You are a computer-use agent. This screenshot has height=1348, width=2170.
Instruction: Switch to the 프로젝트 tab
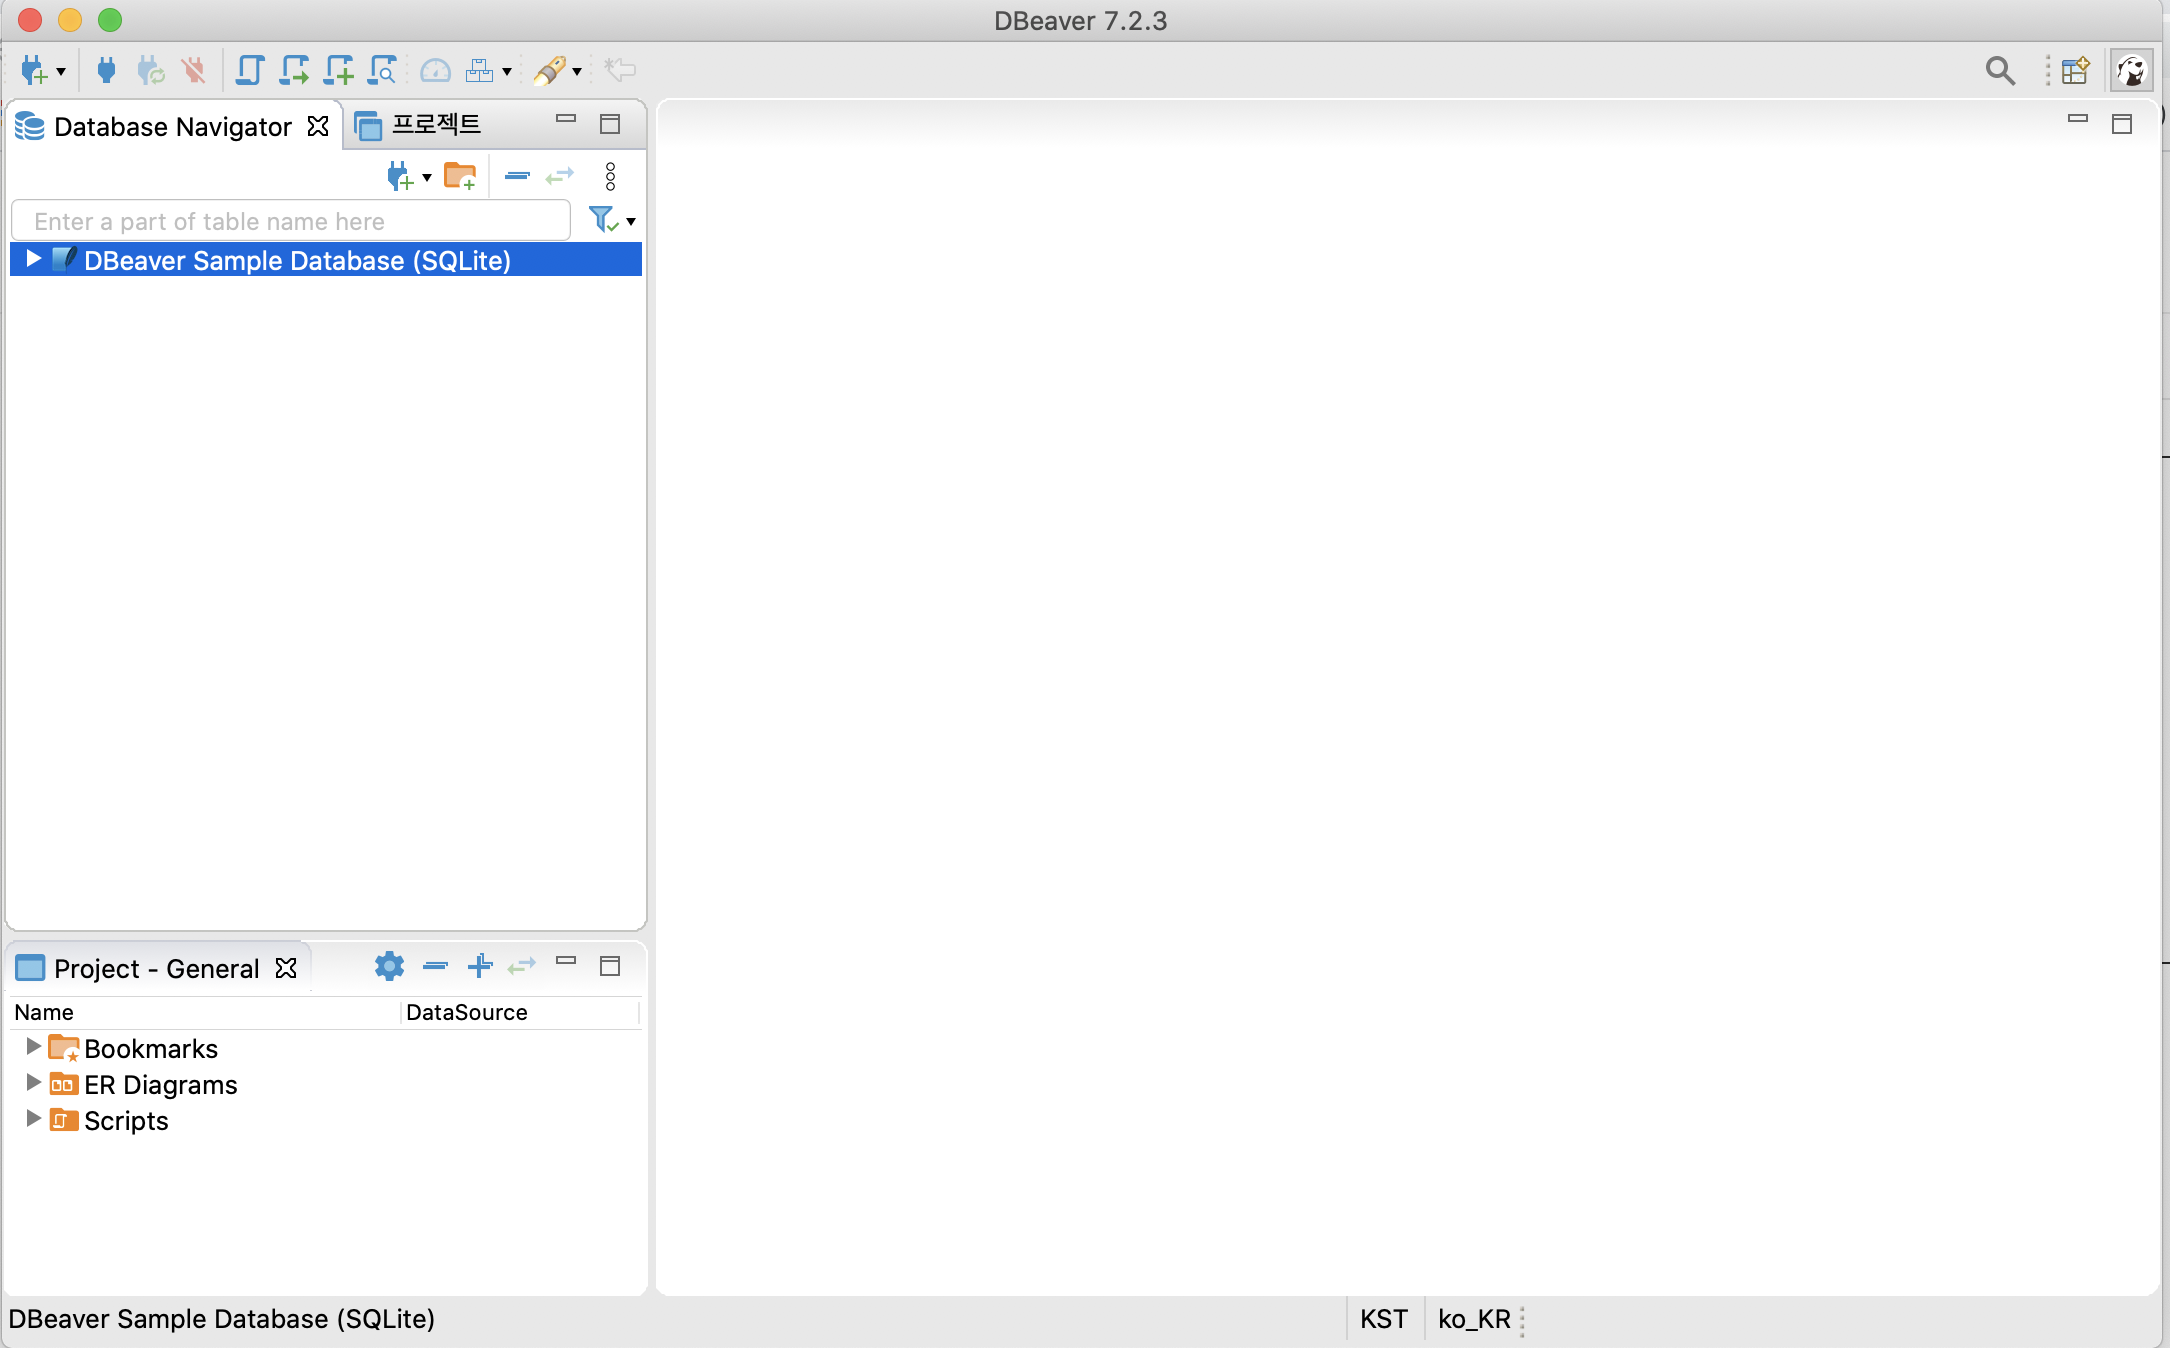click(x=434, y=125)
